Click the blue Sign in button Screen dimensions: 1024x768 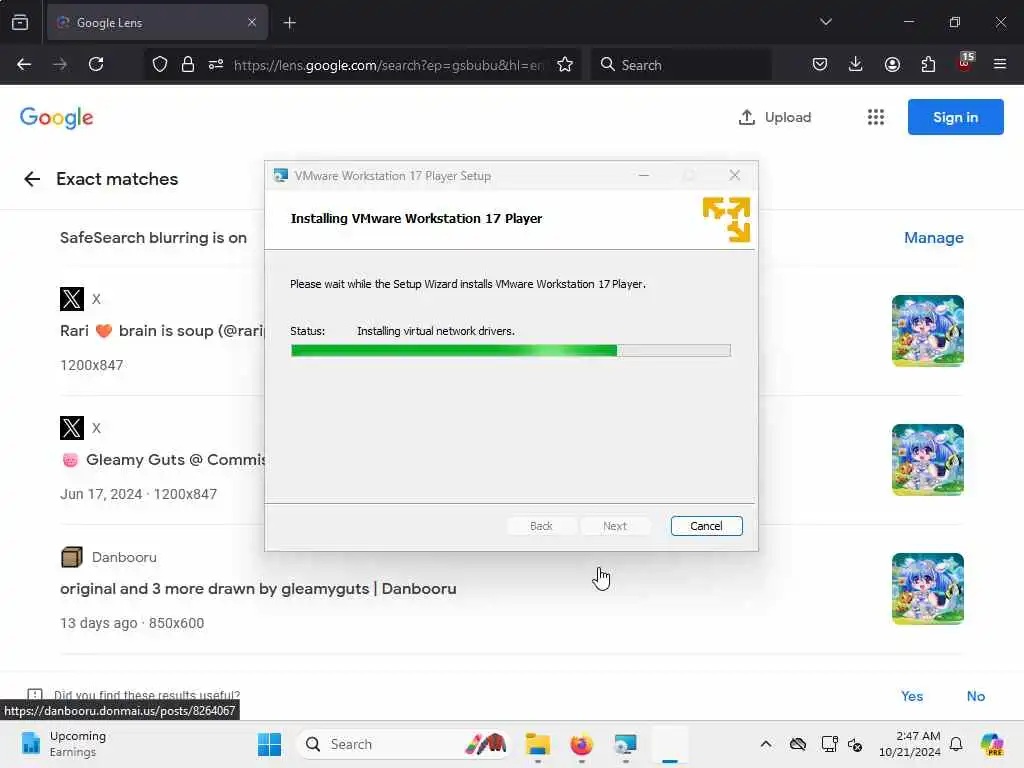click(955, 117)
